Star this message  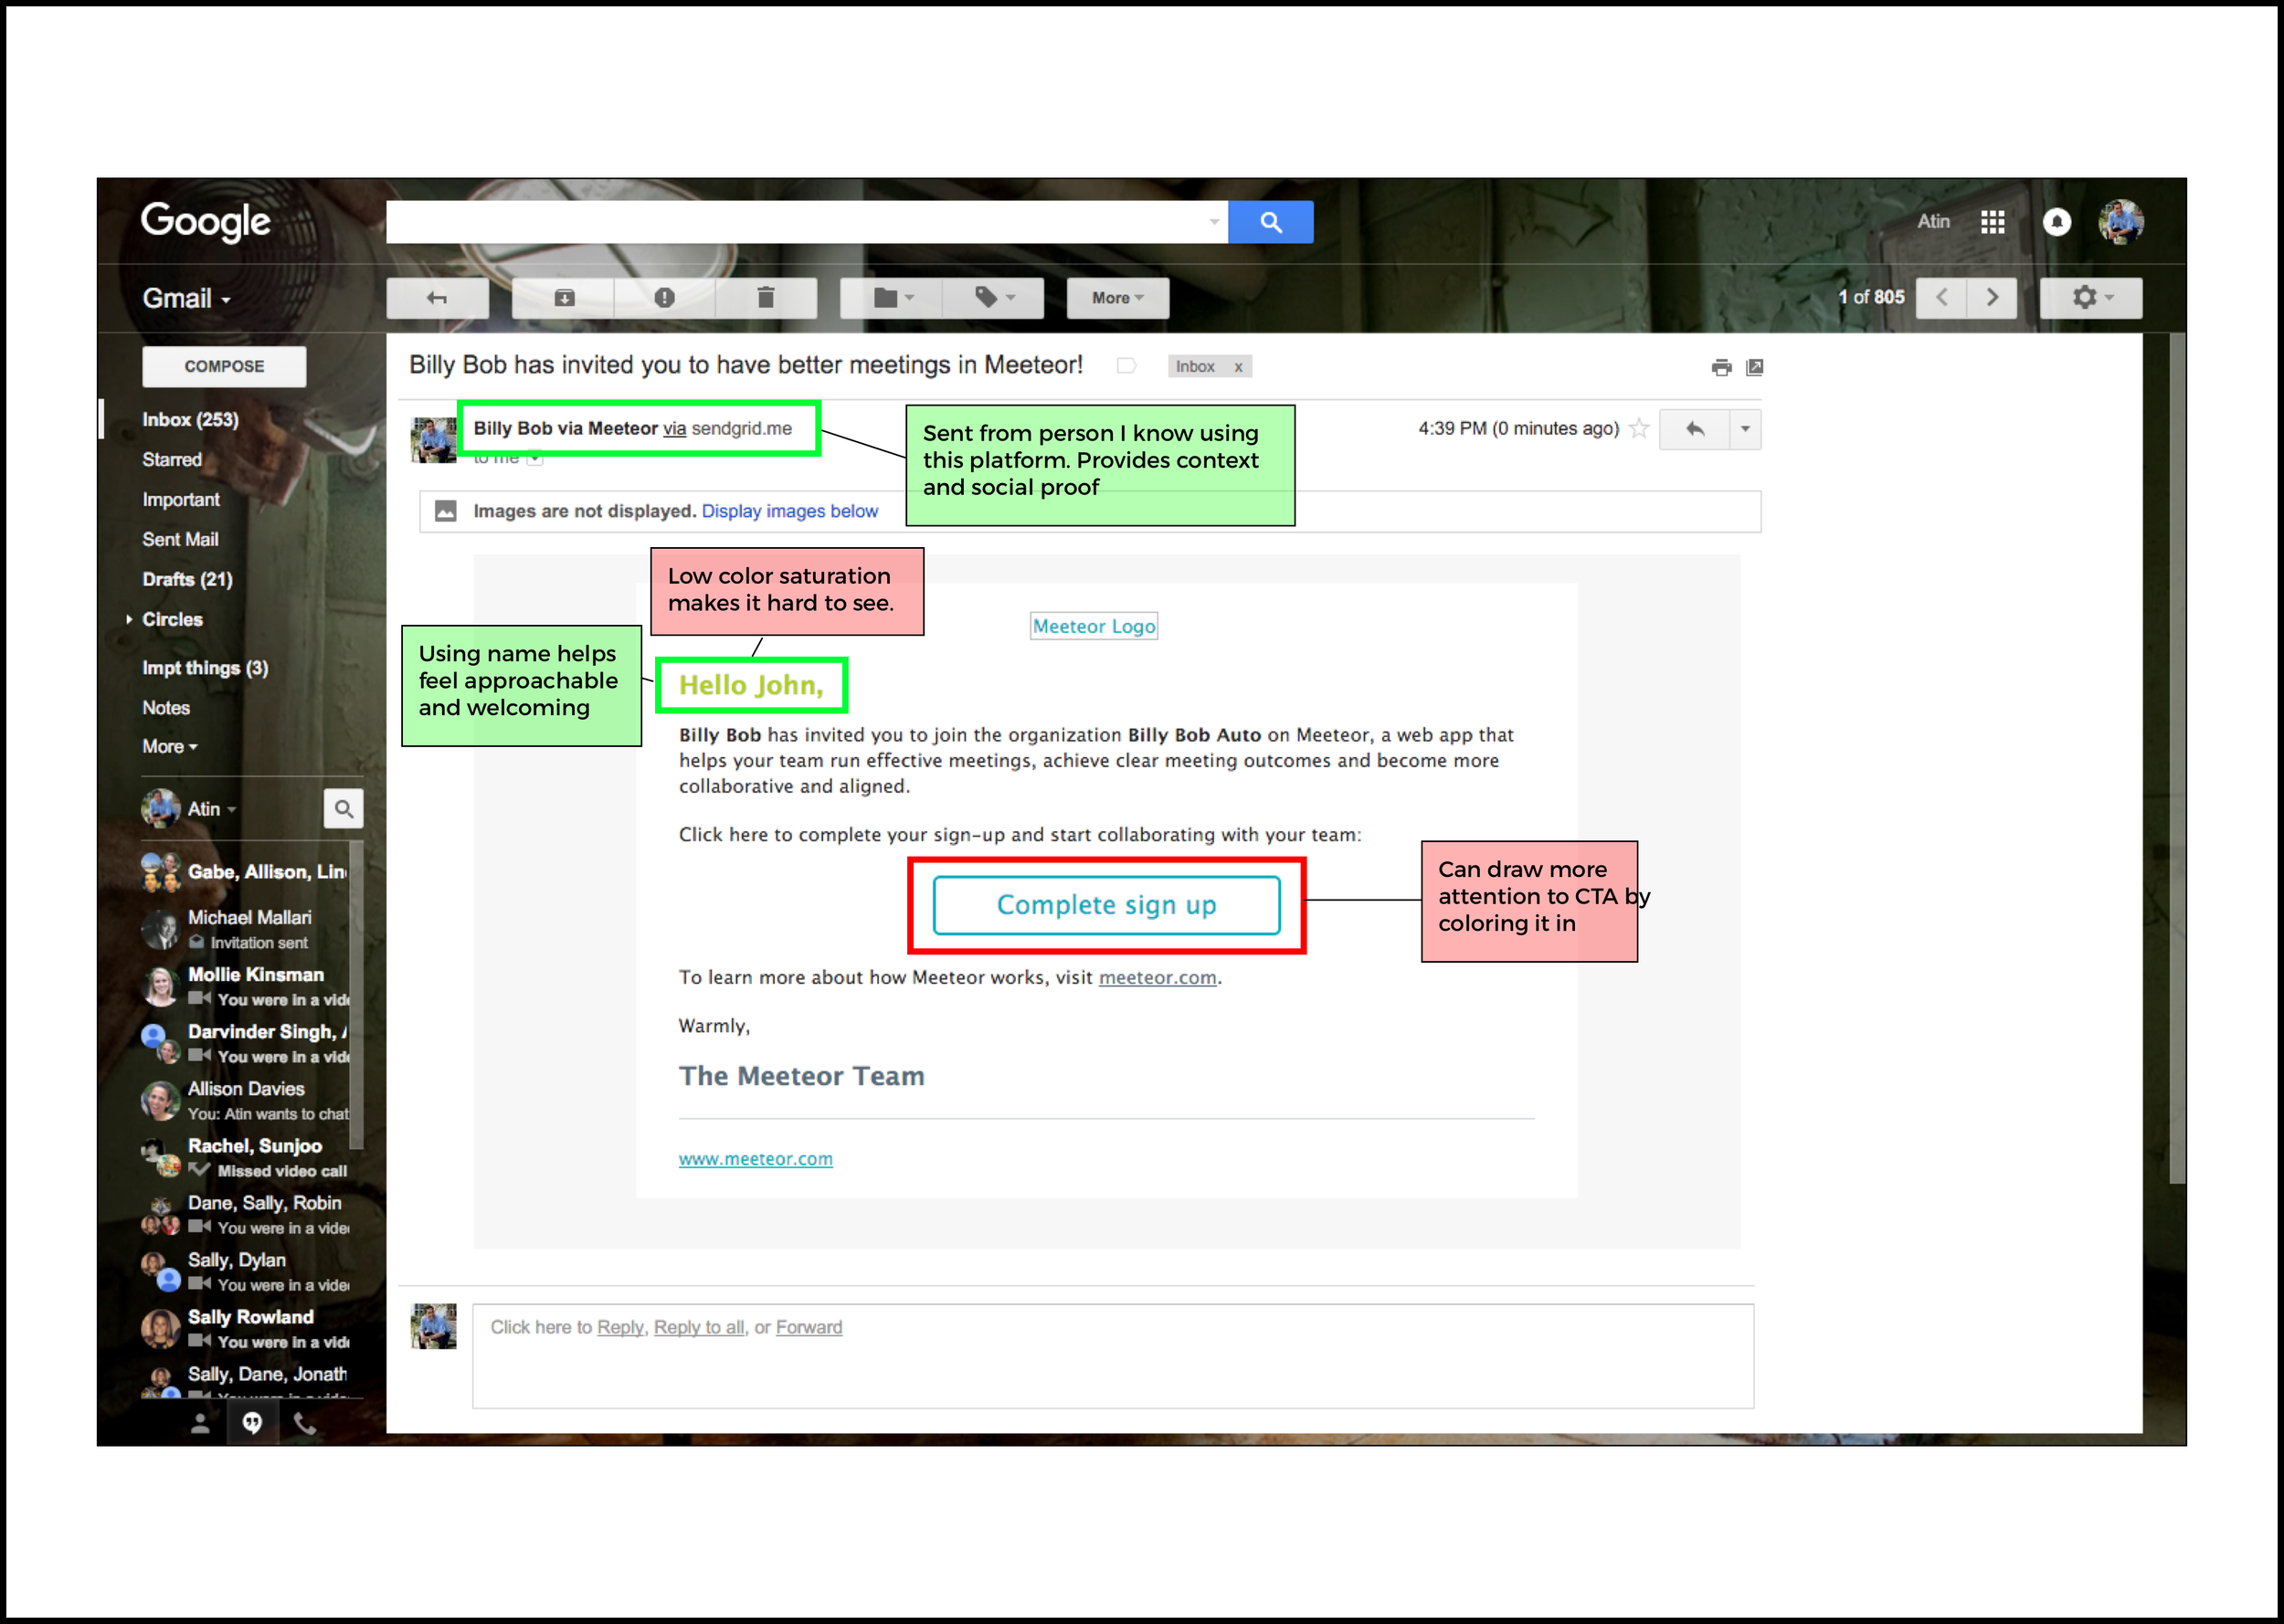click(x=1639, y=429)
